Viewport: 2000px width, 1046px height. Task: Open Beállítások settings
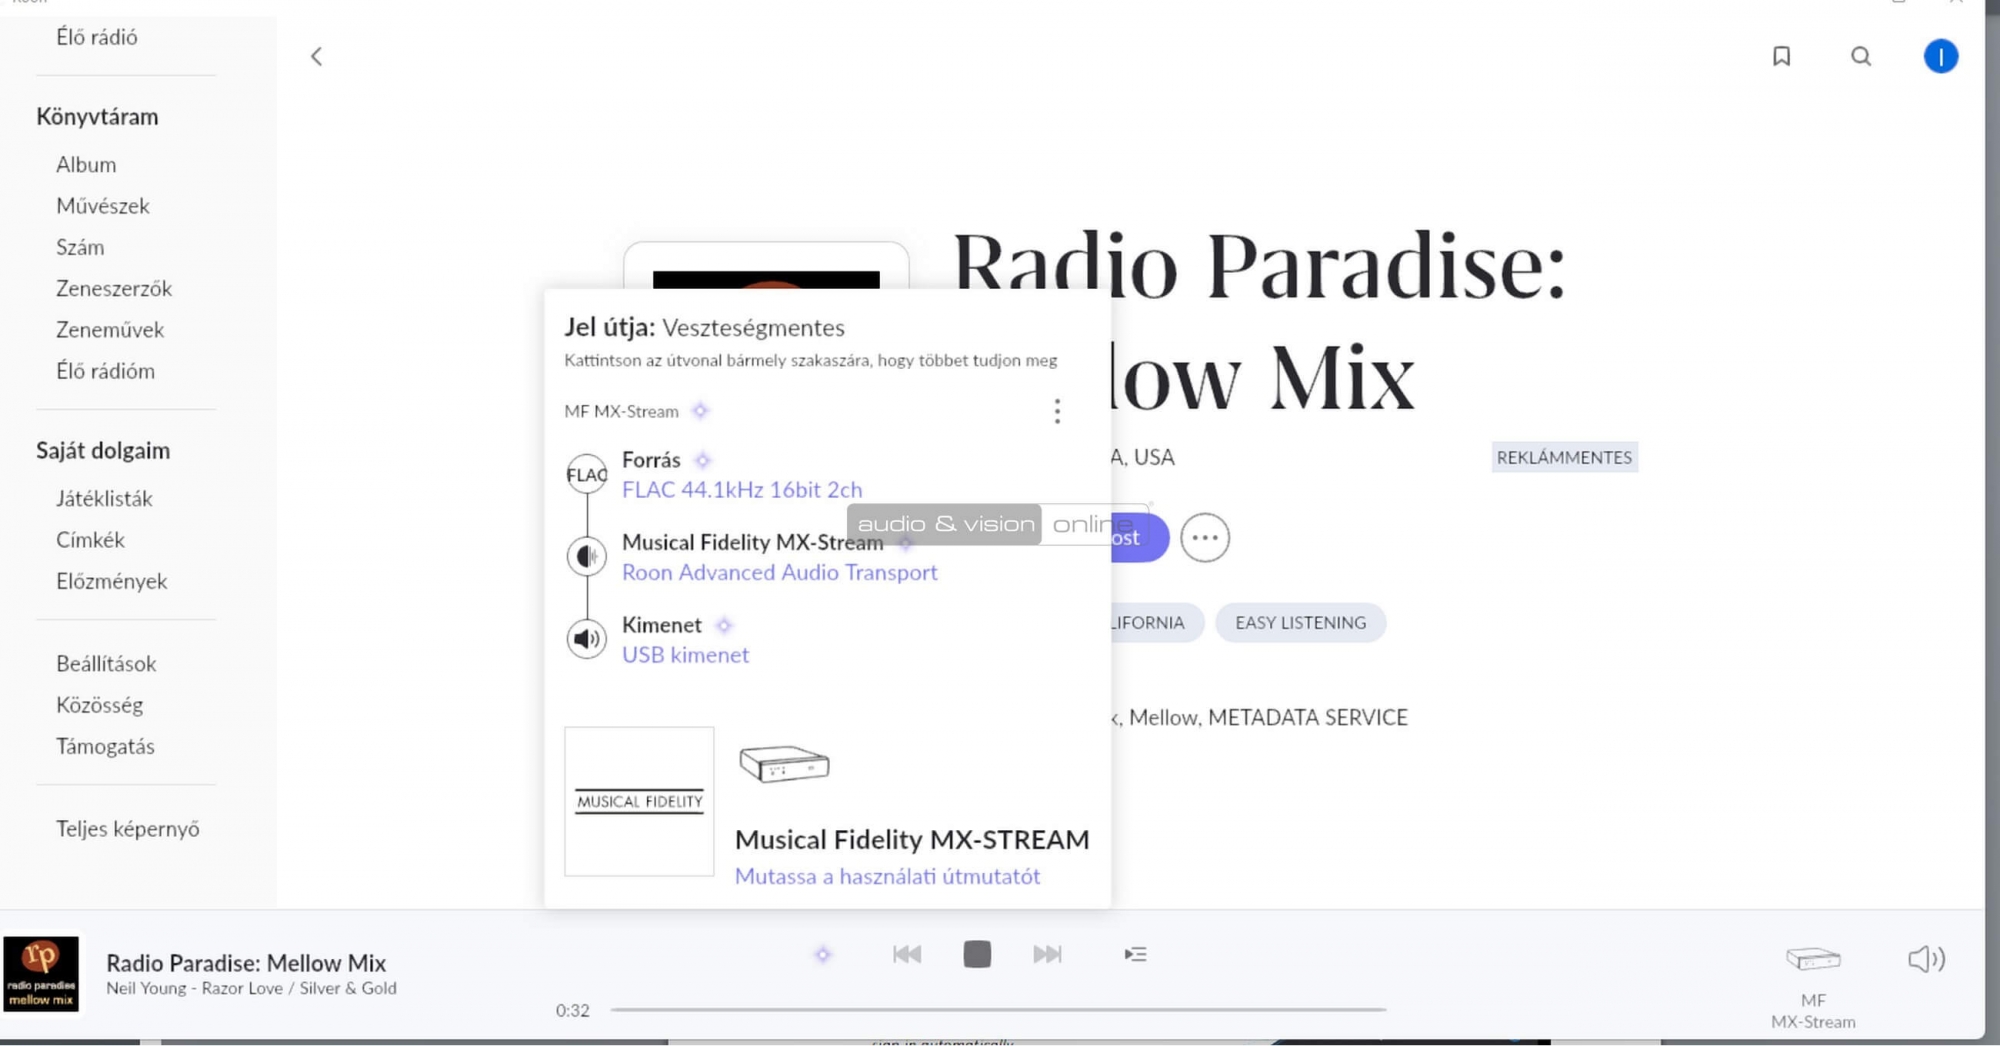[x=106, y=664]
